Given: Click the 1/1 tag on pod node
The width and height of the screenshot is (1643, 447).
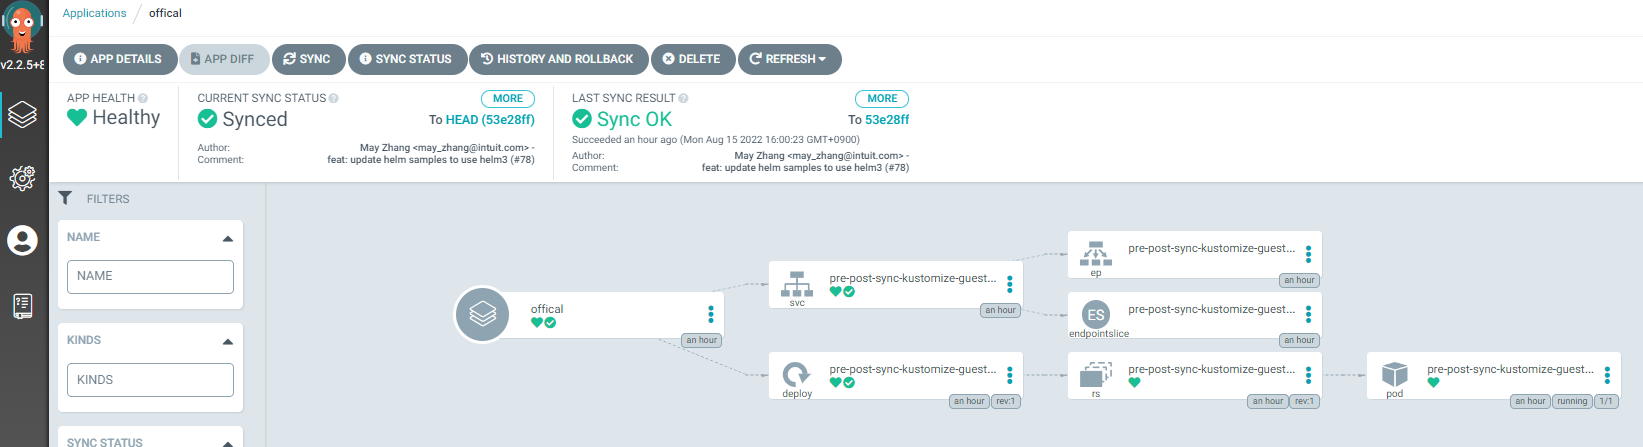Looking at the screenshot, I should [x=1606, y=401].
